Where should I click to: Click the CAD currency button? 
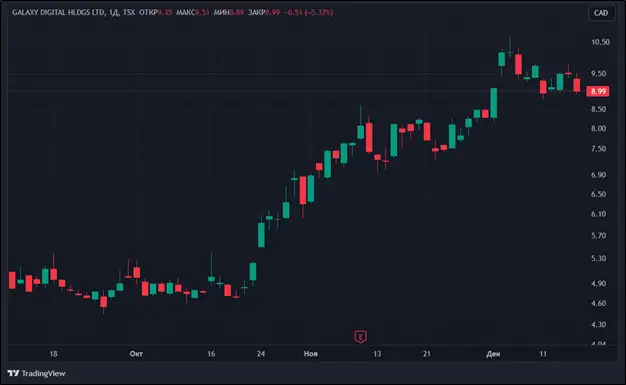point(601,13)
